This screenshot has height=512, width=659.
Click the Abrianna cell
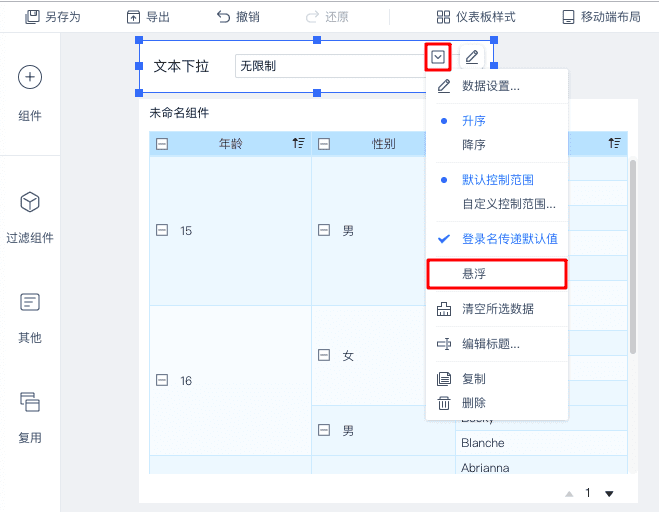[541, 466]
